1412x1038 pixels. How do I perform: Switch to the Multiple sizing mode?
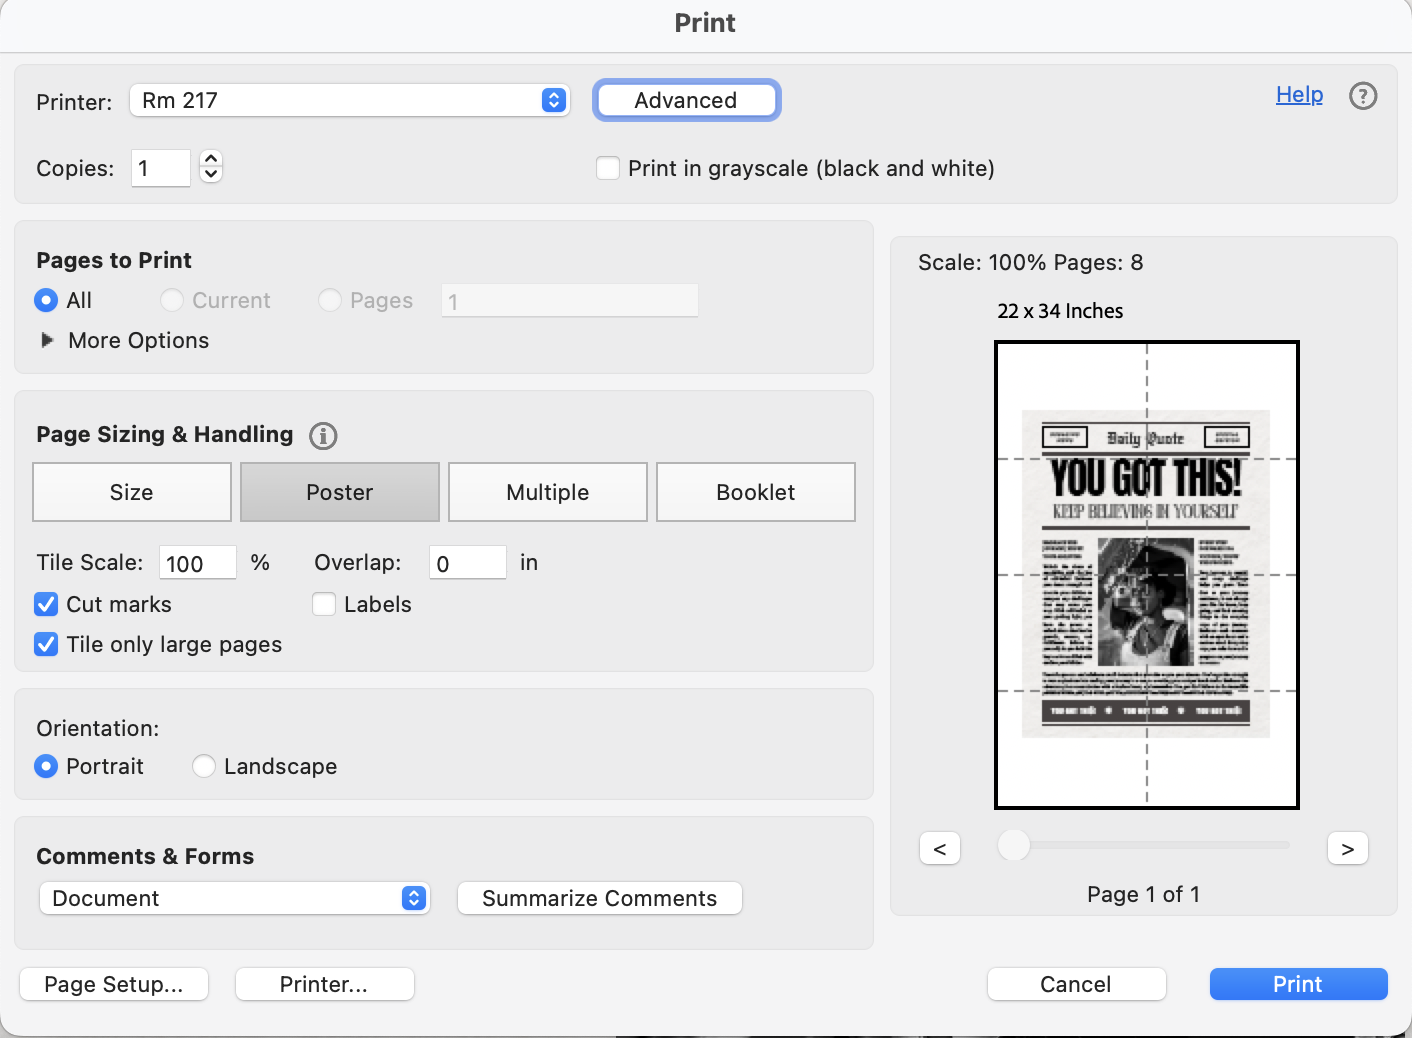[x=547, y=492]
